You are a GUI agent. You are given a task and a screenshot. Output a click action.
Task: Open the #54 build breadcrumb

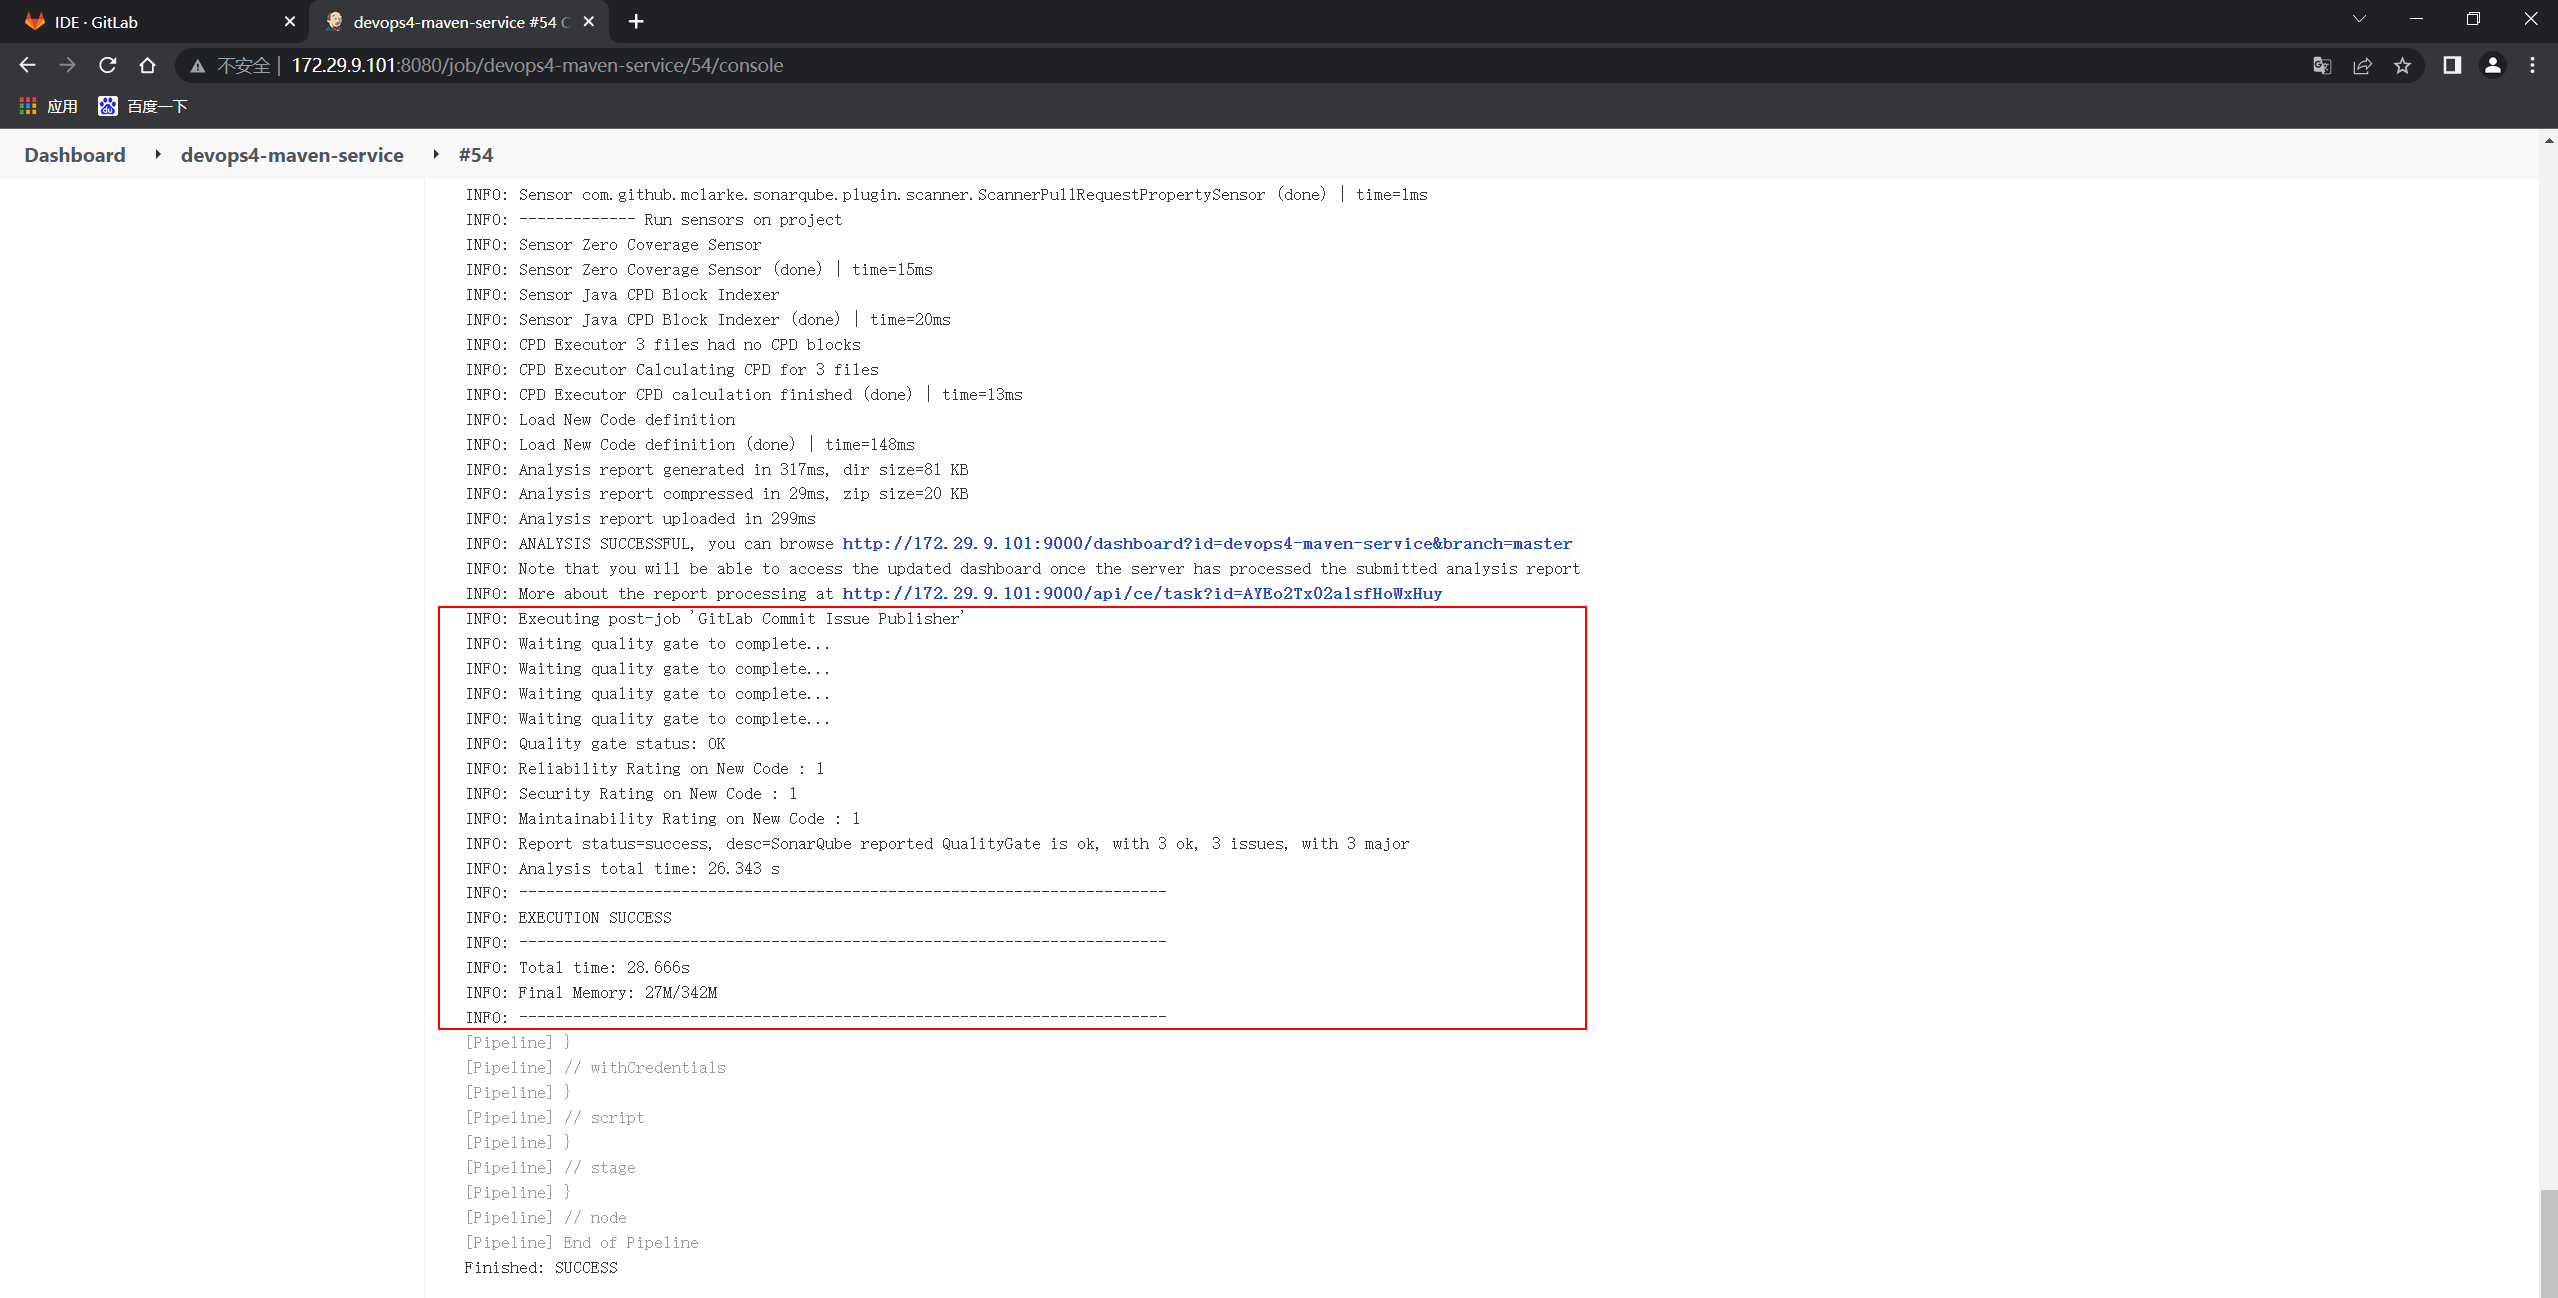[x=476, y=155]
